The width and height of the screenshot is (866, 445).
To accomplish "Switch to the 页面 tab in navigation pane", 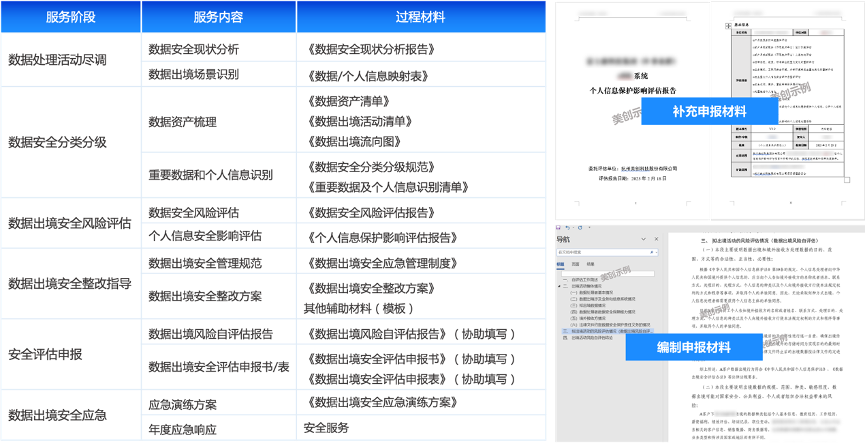I will (575, 266).
